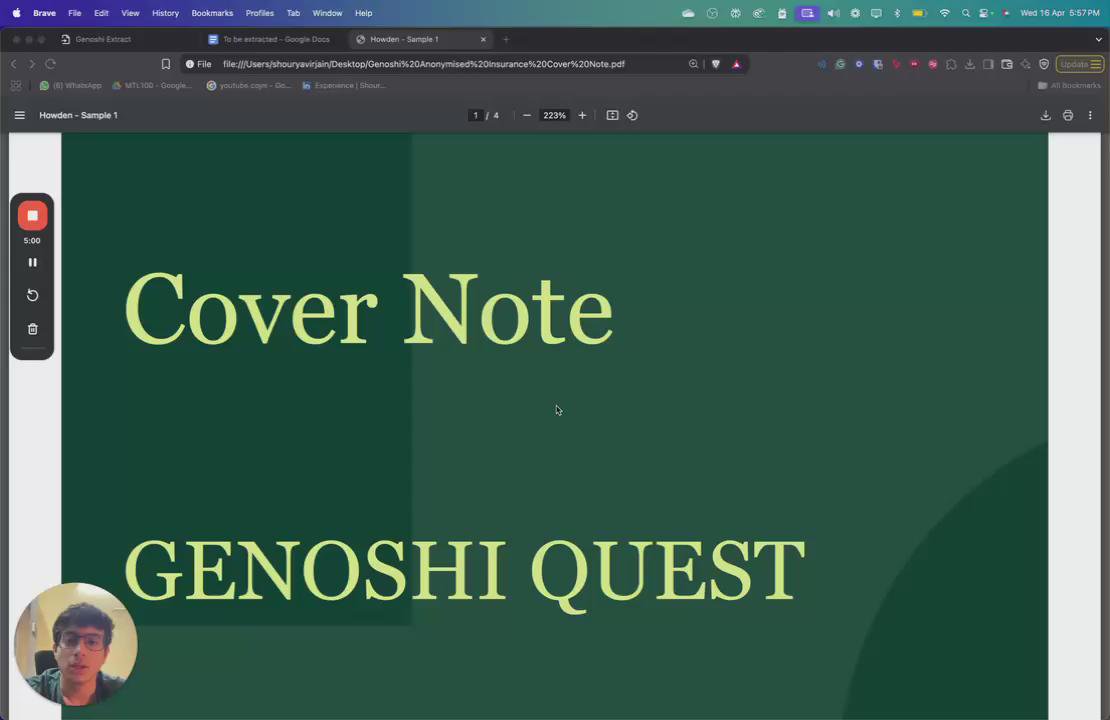Screen dimensions: 1110x720
Task: Reload the current page
Action: click(50, 64)
